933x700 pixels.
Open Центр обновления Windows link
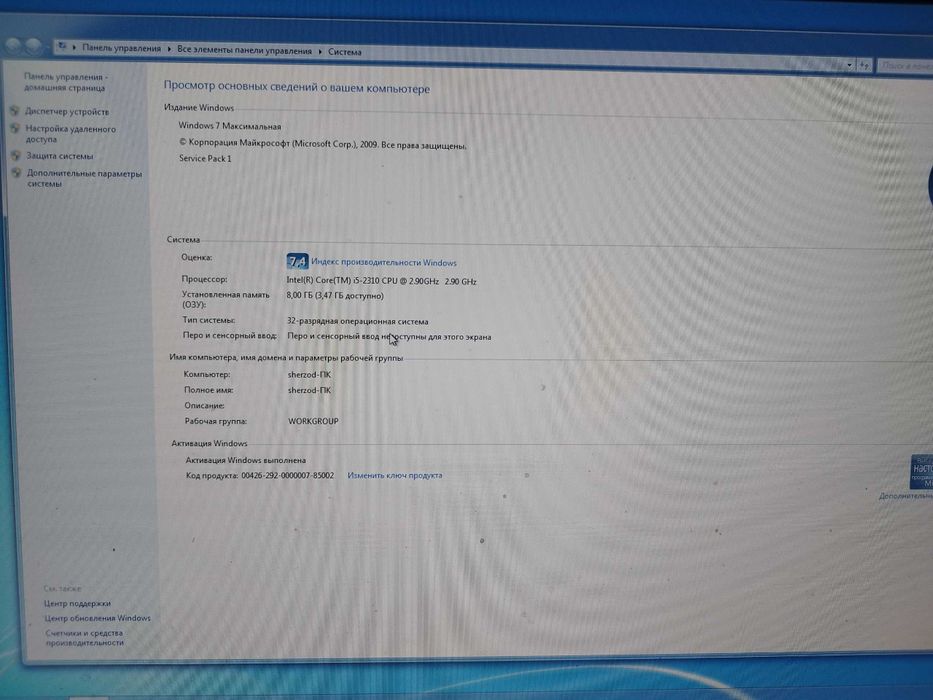98,618
